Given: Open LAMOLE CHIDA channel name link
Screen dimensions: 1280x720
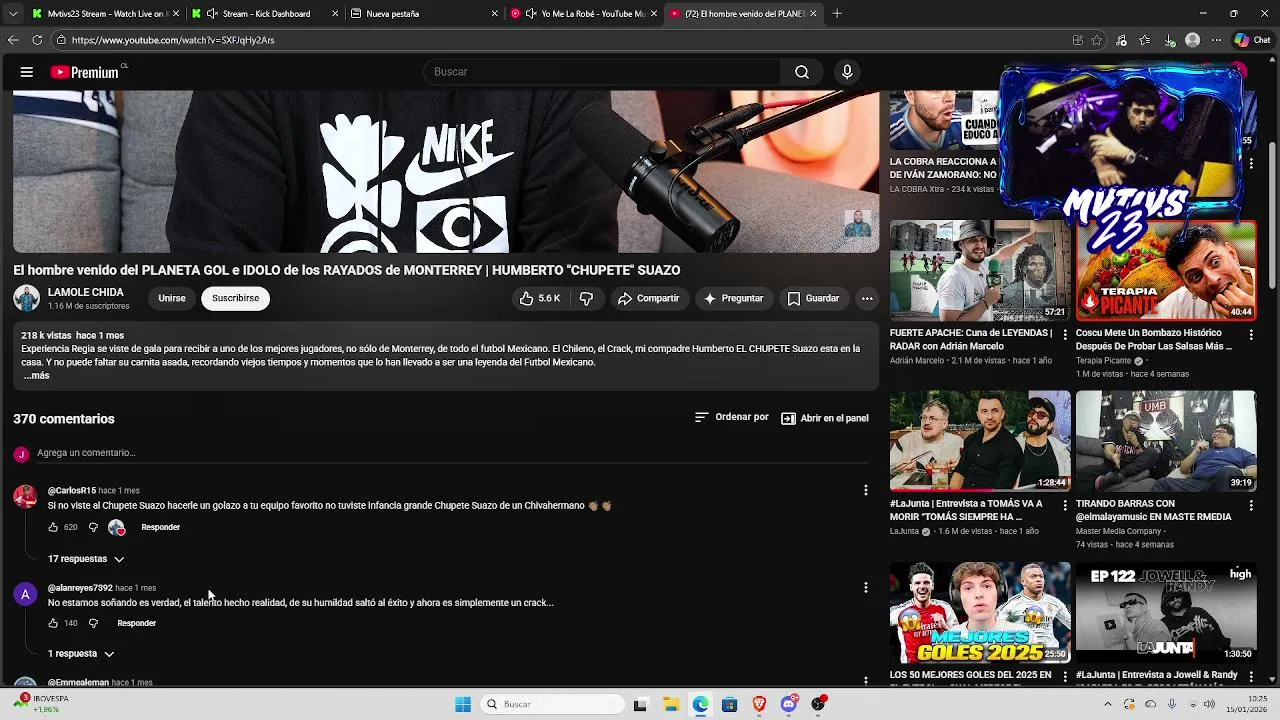Looking at the screenshot, I should [x=86, y=292].
